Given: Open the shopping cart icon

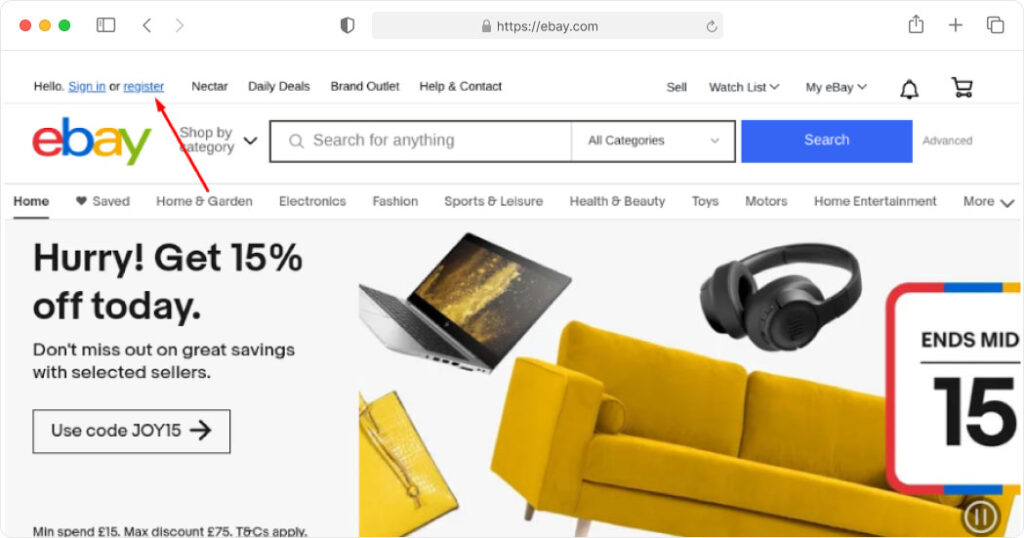Looking at the screenshot, I should (962, 87).
